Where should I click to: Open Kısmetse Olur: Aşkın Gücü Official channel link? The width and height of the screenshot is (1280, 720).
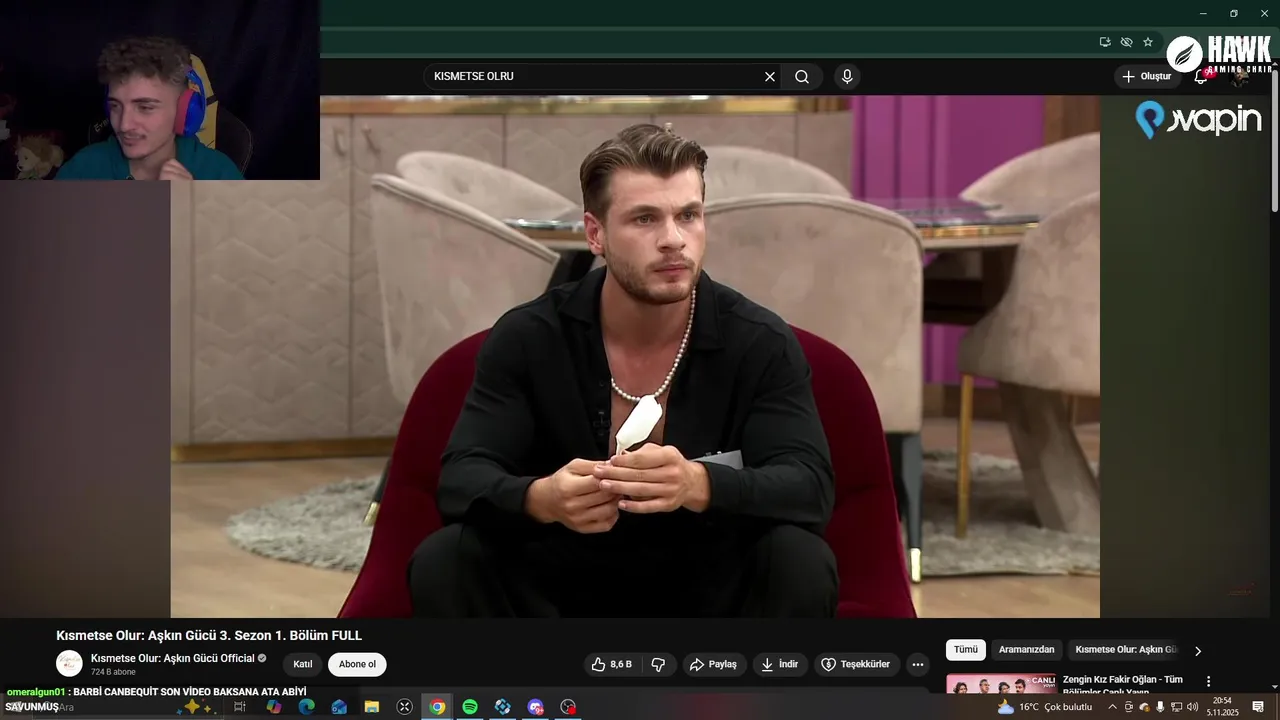tap(173, 658)
